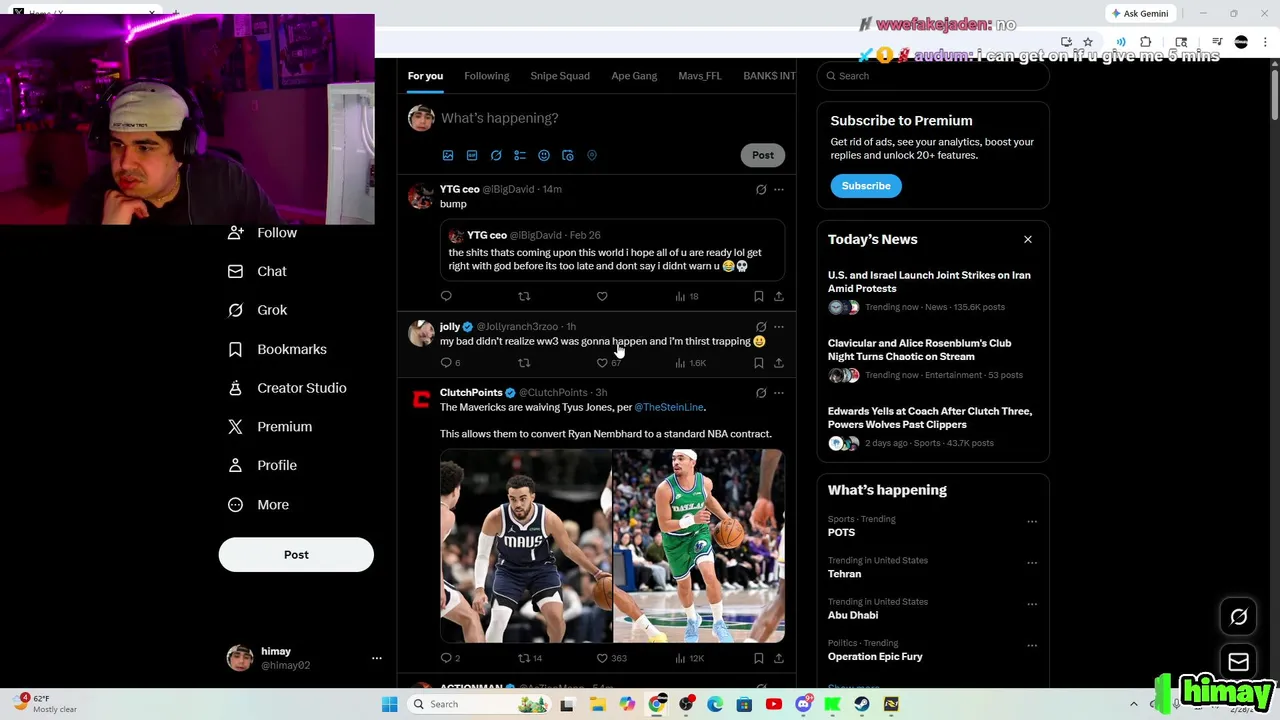Open options for Abu Dhabi trend
The height and width of the screenshot is (720, 1280).
1032,604
